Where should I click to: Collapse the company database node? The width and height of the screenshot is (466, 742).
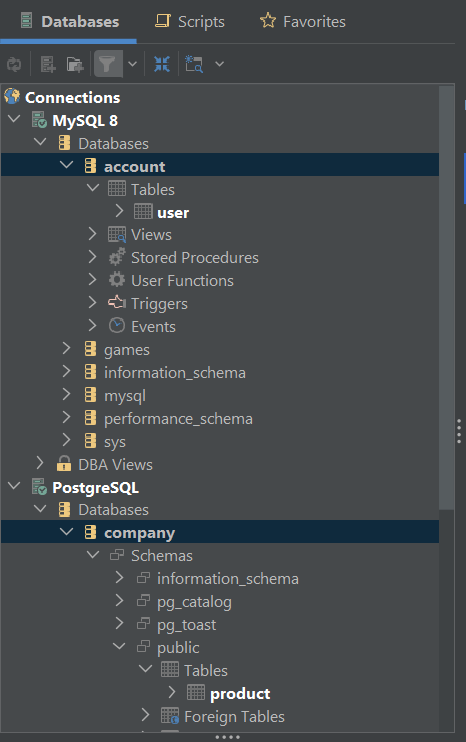tap(67, 532)
